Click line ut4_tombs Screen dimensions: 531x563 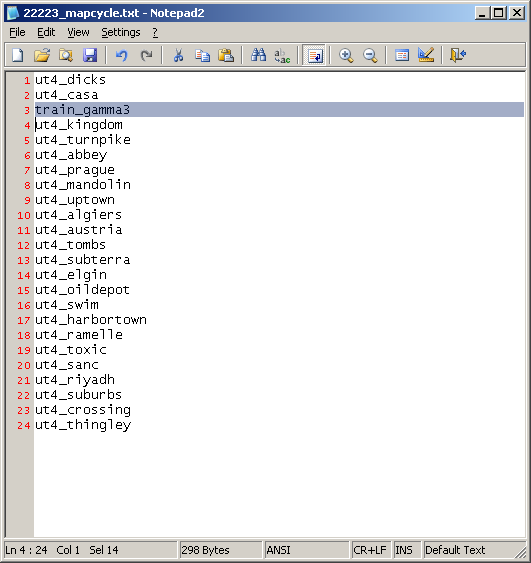pyautogui.click(x=70, y=245)
